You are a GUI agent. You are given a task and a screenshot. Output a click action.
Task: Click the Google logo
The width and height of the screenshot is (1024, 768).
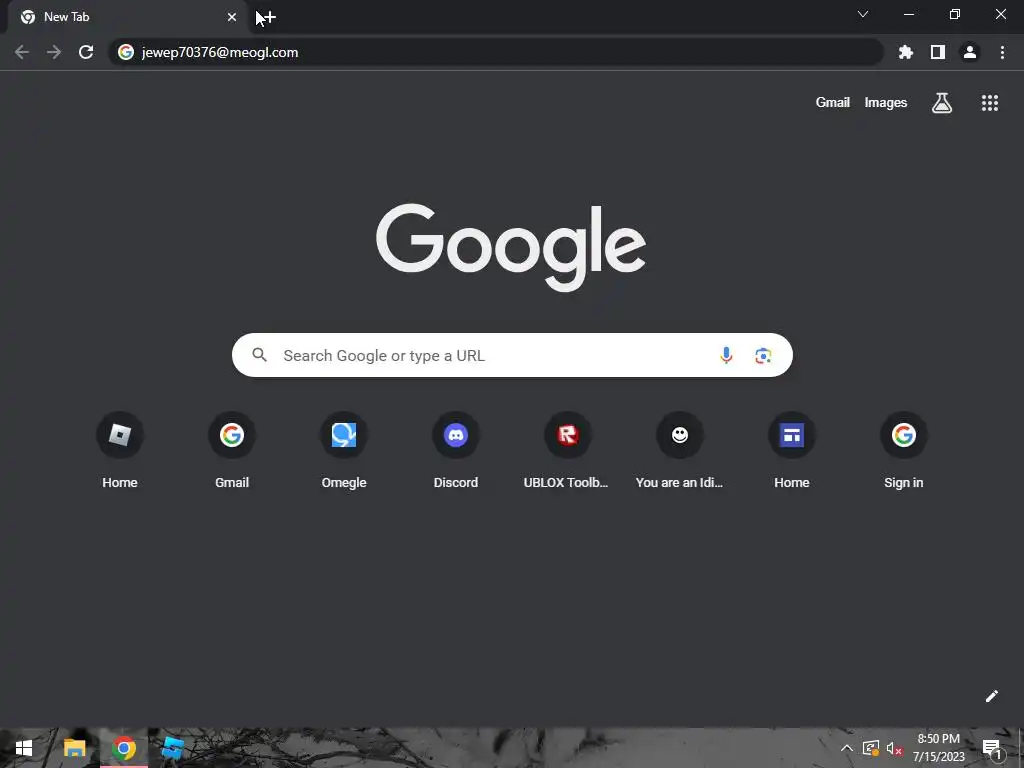(511, 247)
